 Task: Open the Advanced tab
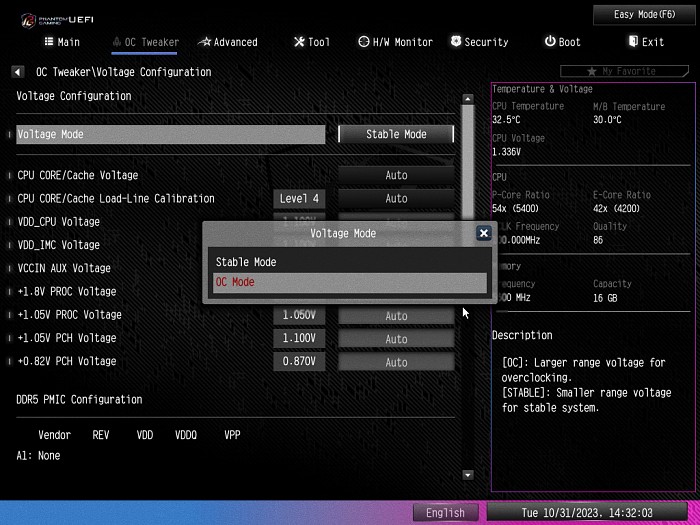228,42
